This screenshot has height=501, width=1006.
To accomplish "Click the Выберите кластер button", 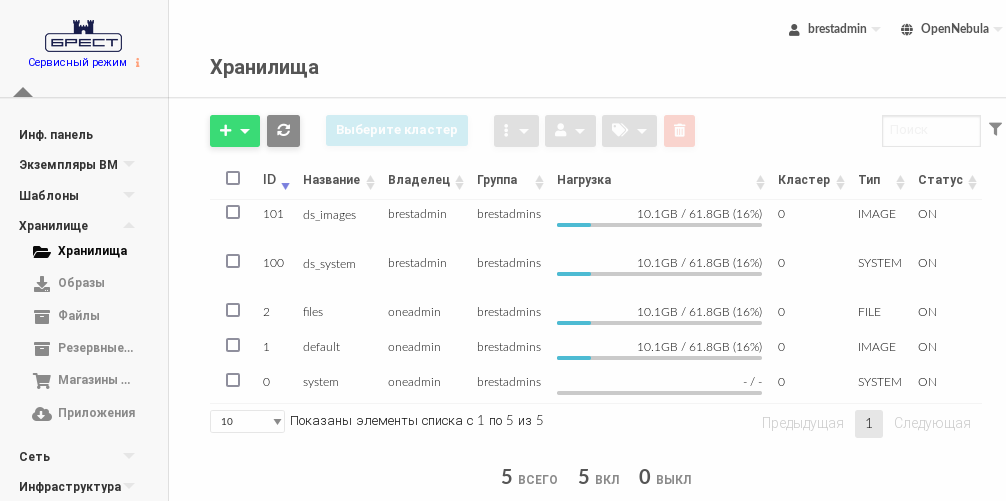I will tap(397, 130).
